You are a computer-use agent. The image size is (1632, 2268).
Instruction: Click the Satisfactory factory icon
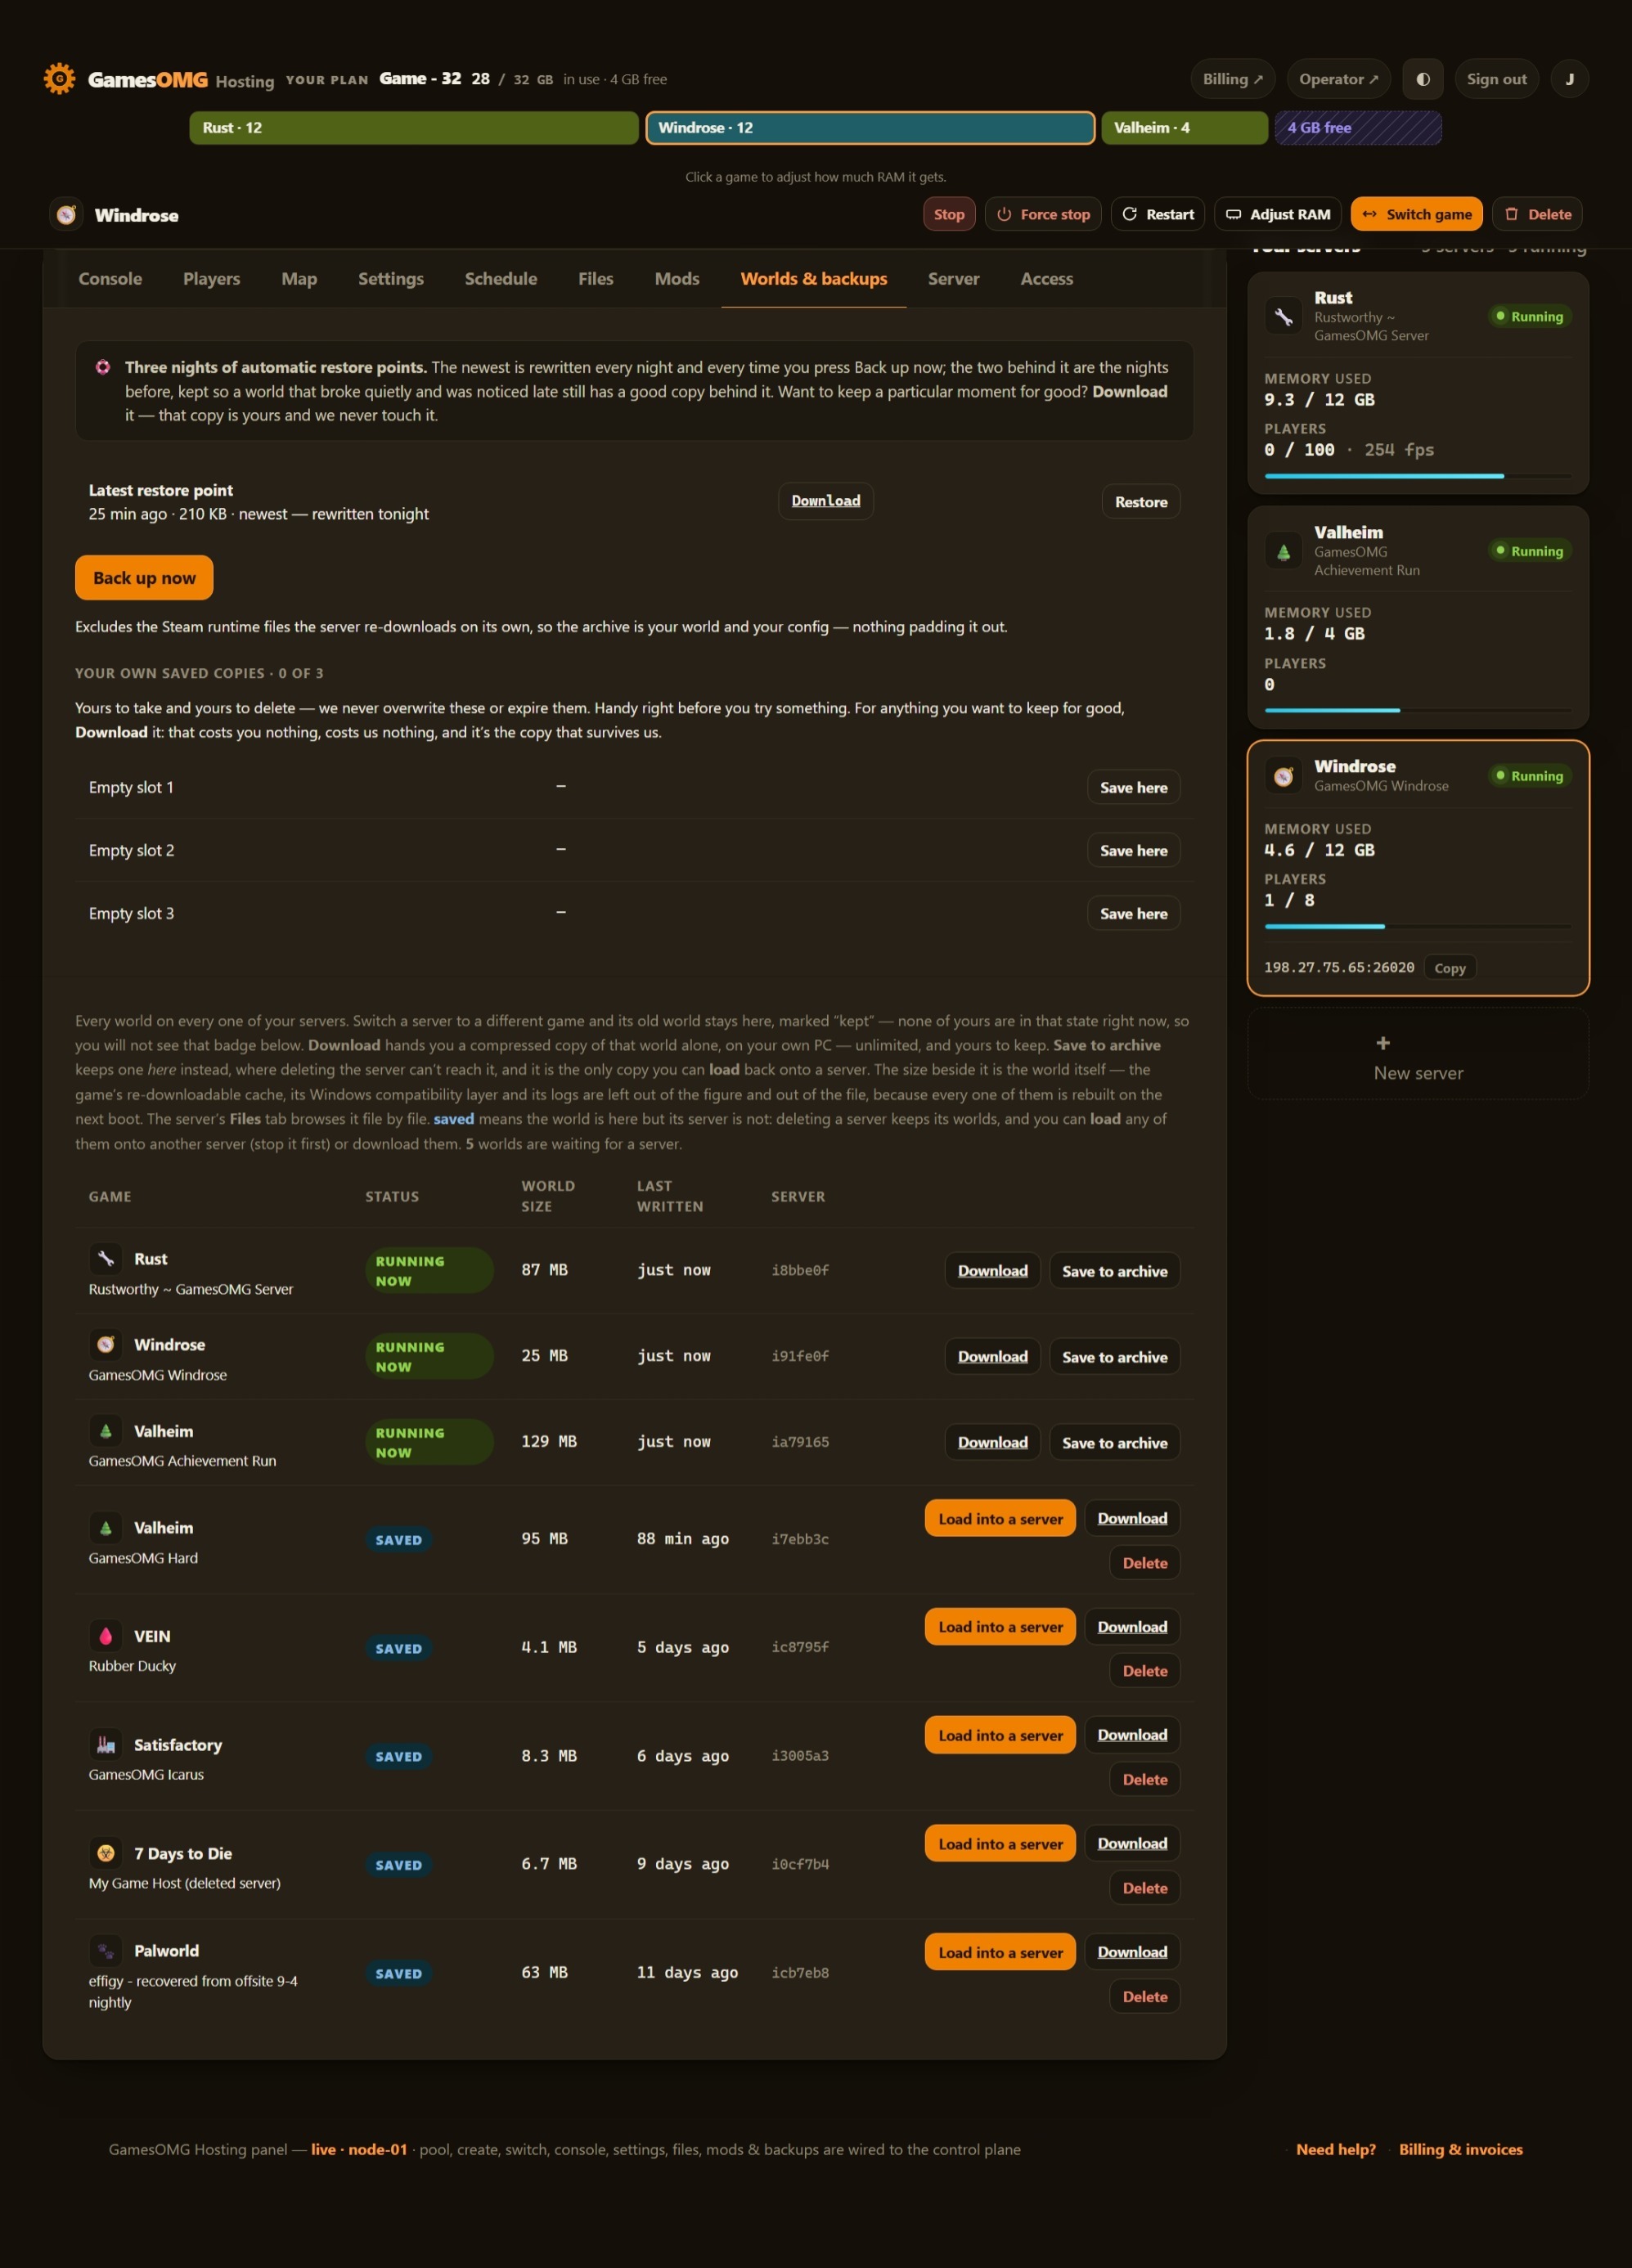click(105, 1744)
